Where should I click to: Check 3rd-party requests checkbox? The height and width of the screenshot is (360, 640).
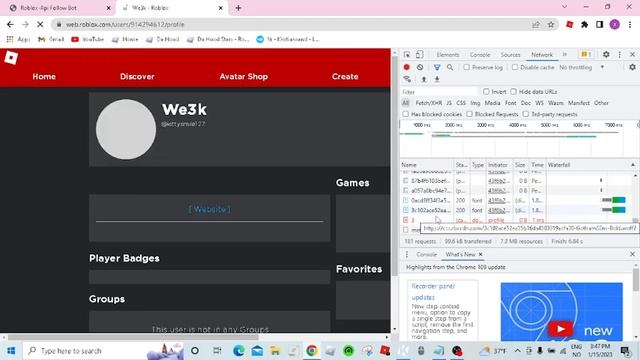(x=526, y=114)
